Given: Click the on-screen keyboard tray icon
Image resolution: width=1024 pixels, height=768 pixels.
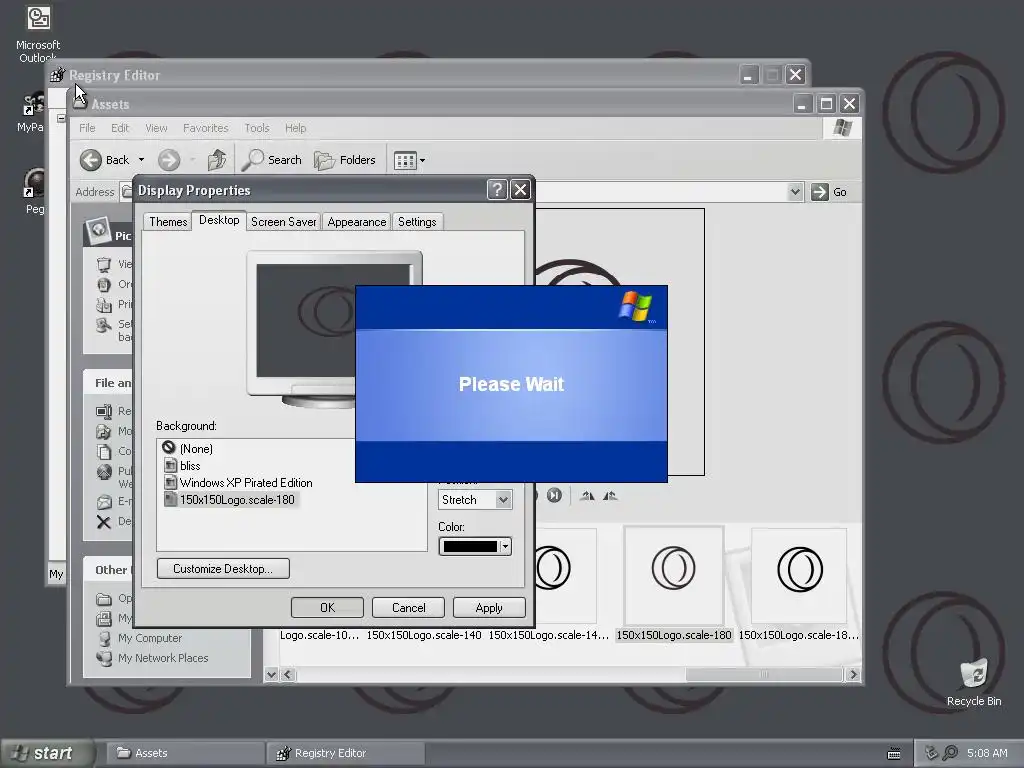Looking at the screenshot, I should pyautogui.click(x=894, y=754).
